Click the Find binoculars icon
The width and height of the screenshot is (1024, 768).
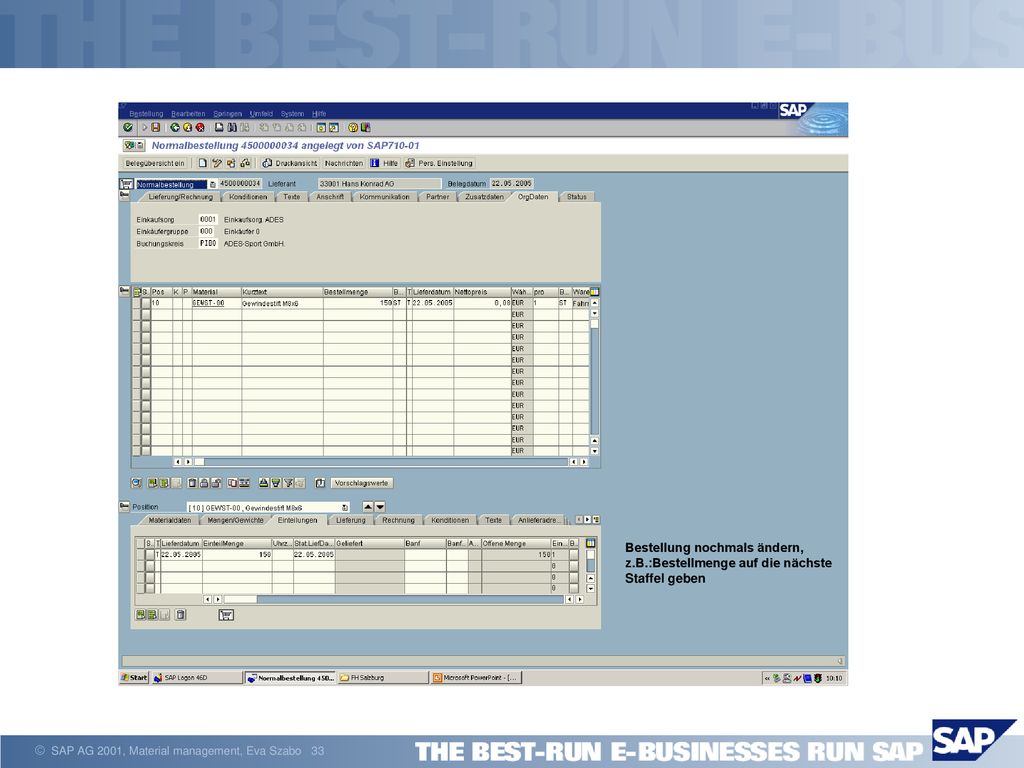[x=232, y=127]
